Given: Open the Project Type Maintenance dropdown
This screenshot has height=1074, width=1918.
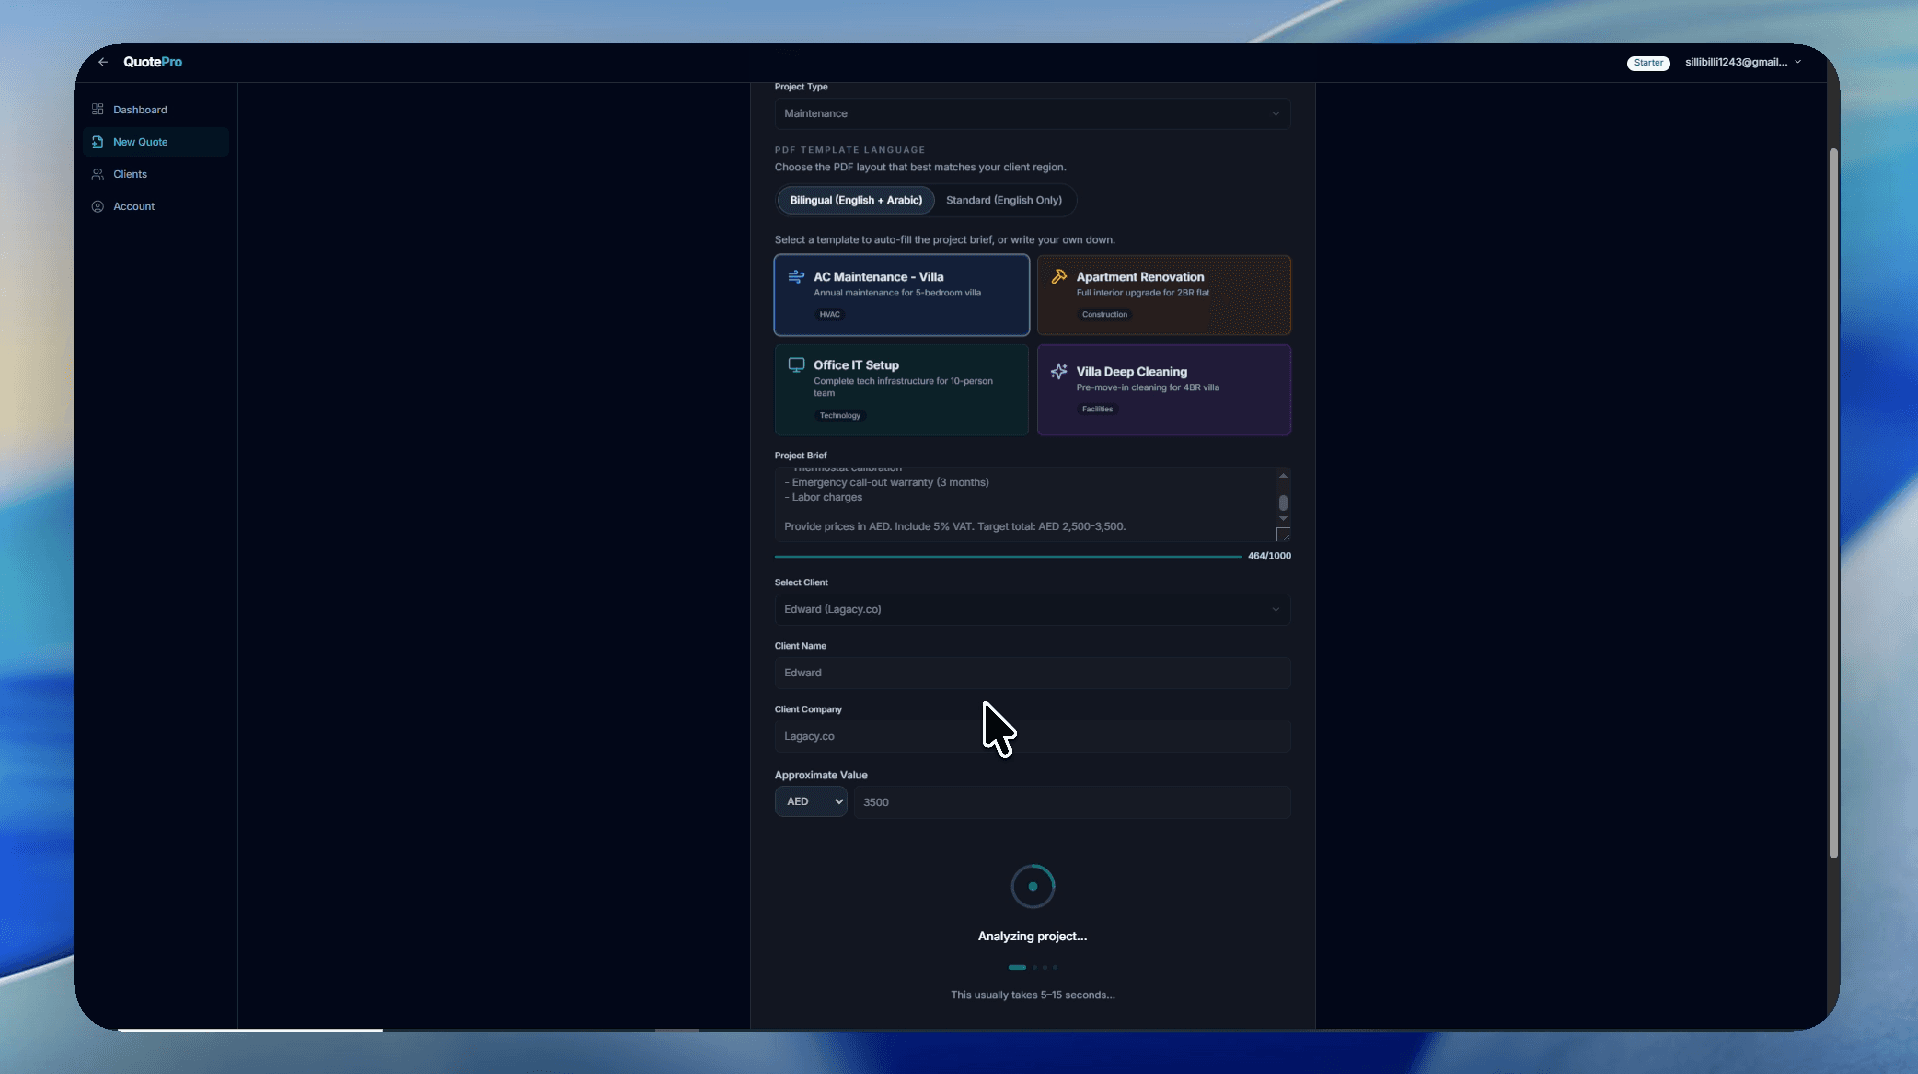Looking at the screenshot, I should point(1032,114).
